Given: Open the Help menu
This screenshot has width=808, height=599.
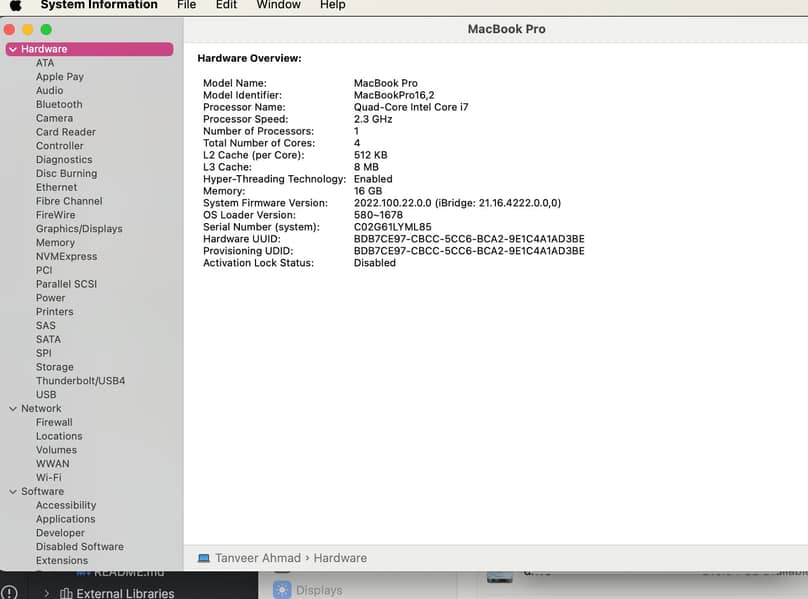Looking at the screenshot, I should pos(332,5).
